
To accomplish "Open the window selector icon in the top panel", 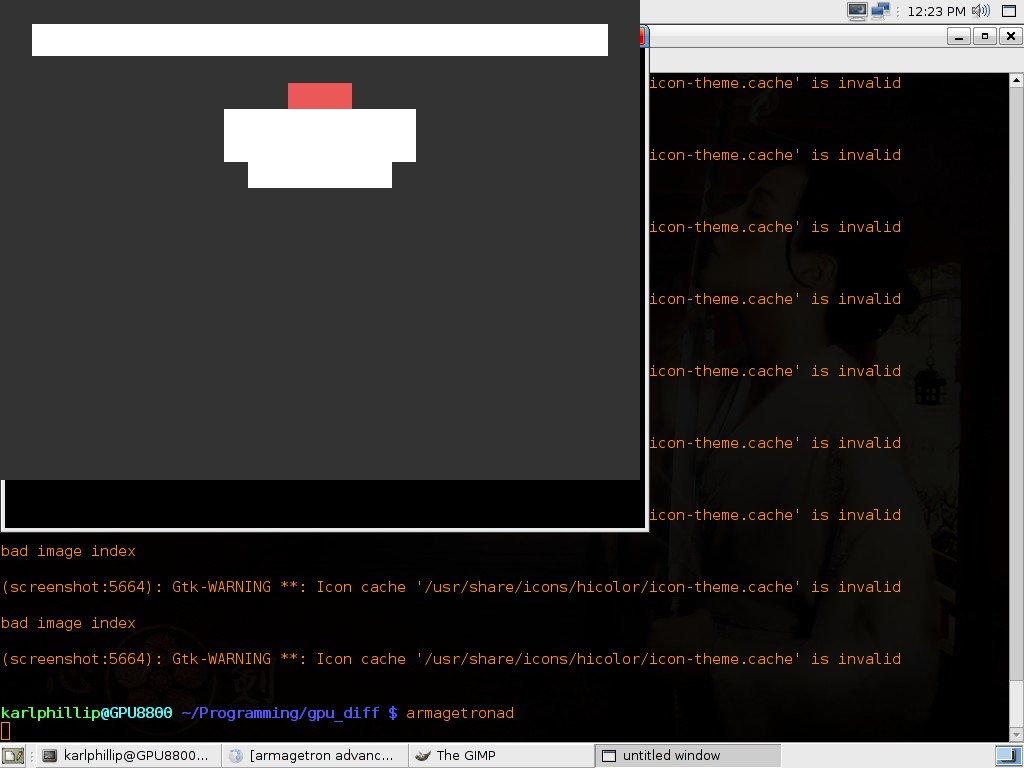I will 1009,11.
